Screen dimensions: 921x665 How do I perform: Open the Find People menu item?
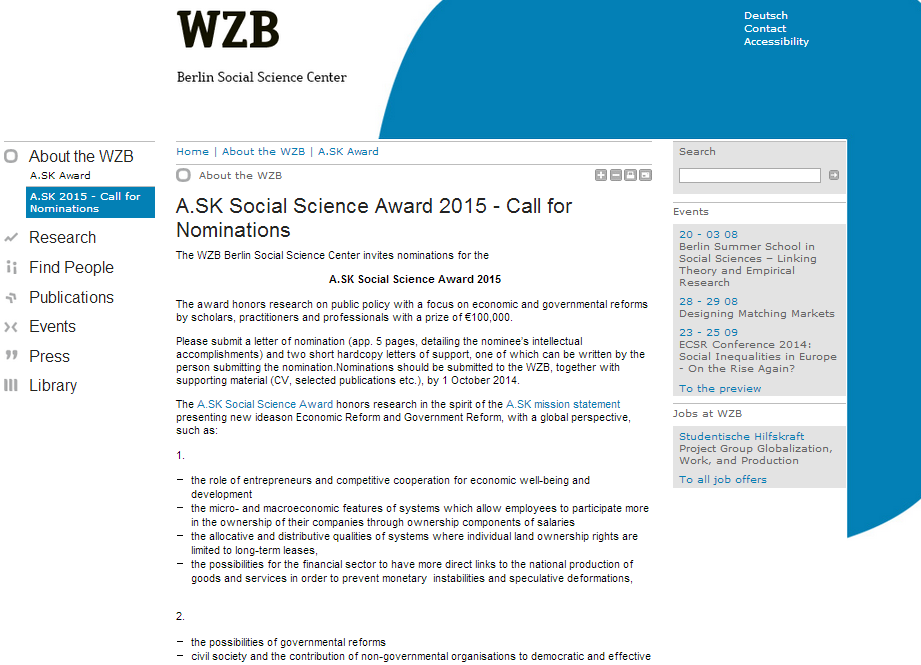[71, 268]
